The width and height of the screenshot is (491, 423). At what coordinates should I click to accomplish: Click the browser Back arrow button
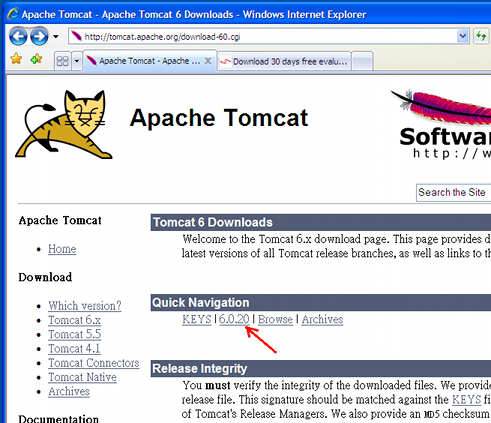18,36
